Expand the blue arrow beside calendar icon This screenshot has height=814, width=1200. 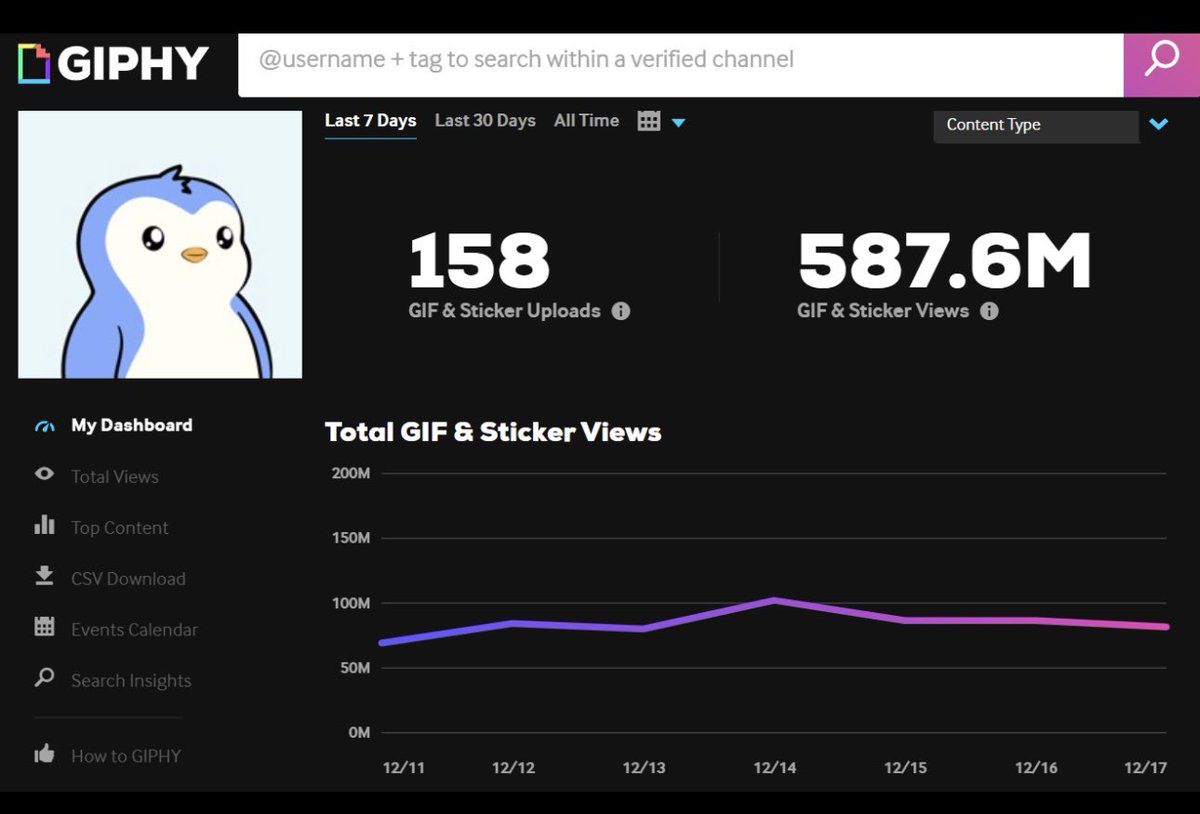pyautogui.click(x=678, y=123)
